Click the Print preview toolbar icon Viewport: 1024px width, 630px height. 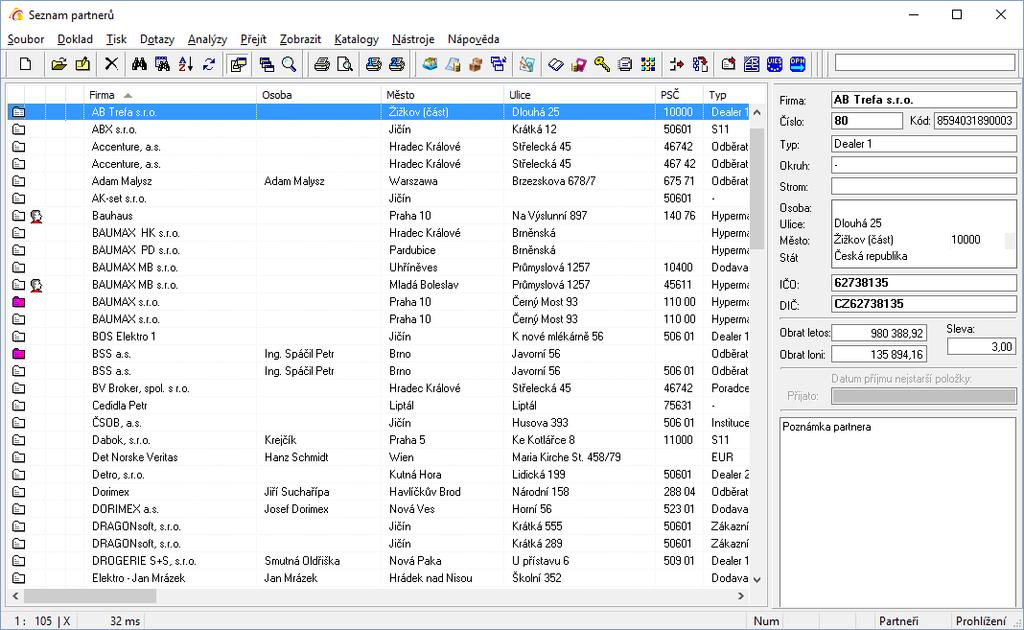click(345, 64)
